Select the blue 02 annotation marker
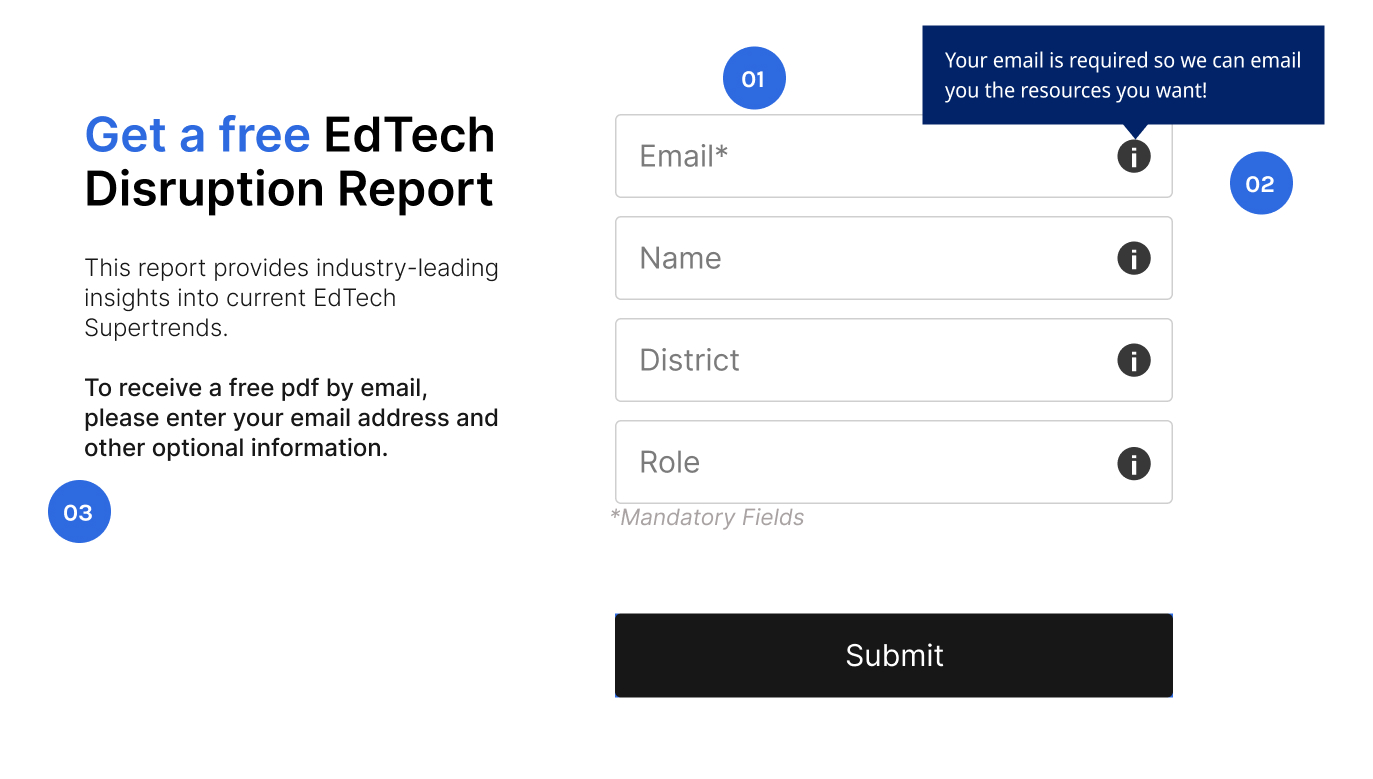 (1261, 183)
